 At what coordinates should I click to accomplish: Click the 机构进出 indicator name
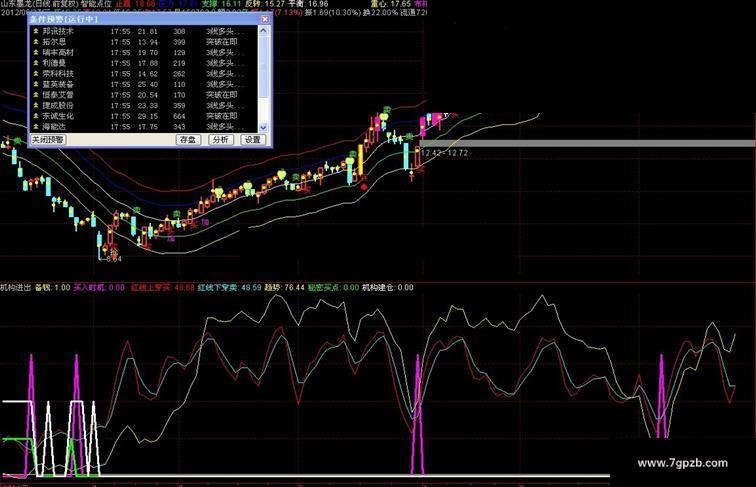(15, 287)
